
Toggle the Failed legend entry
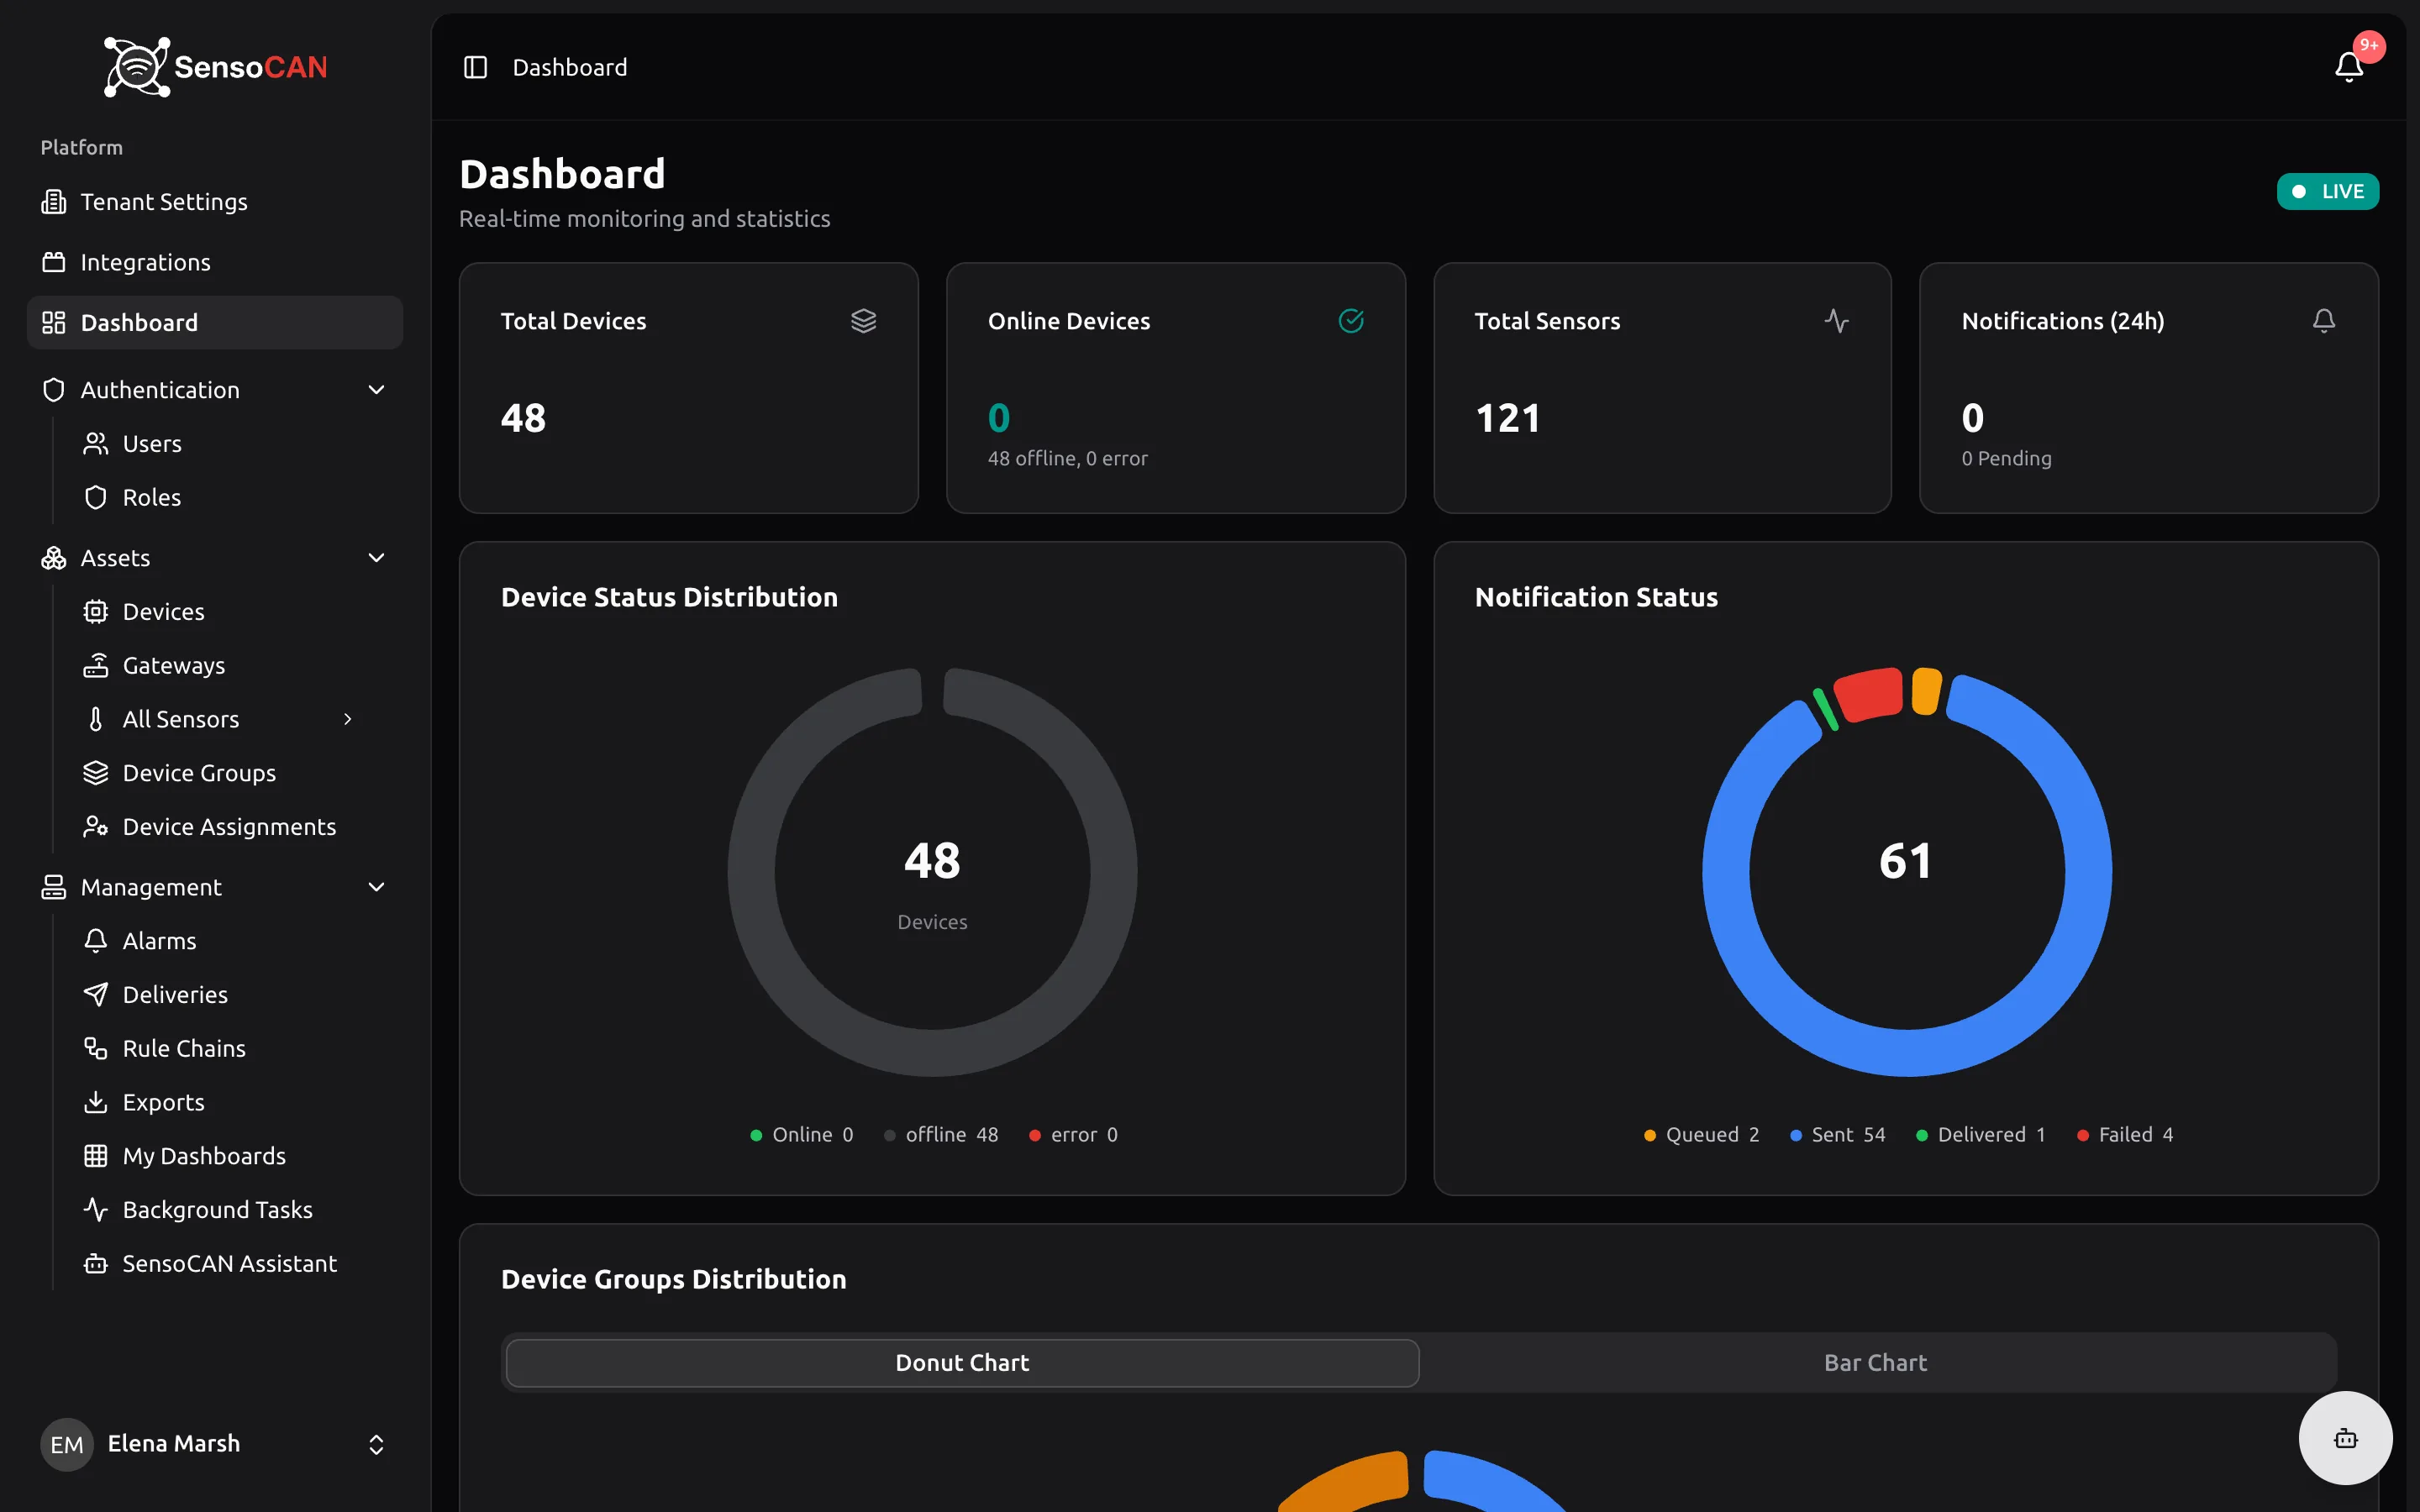pos(2126,1135)
